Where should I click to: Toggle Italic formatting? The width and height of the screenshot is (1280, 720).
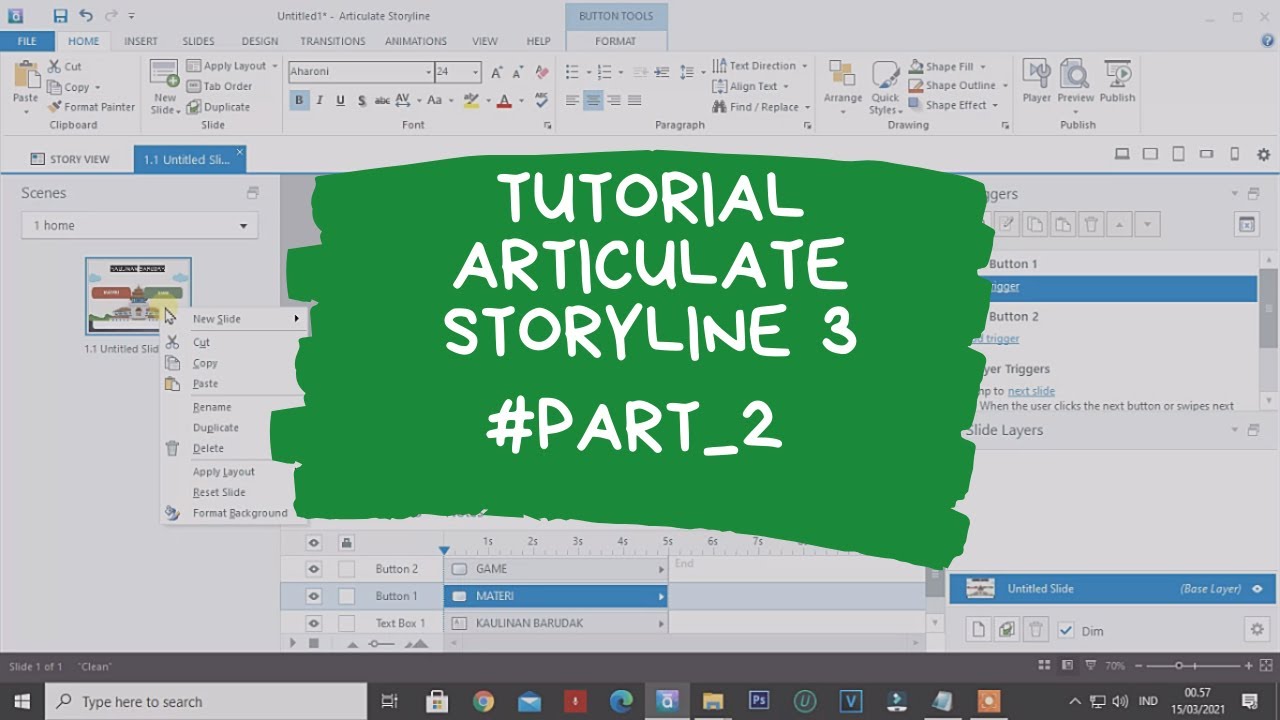click(320, 100)
